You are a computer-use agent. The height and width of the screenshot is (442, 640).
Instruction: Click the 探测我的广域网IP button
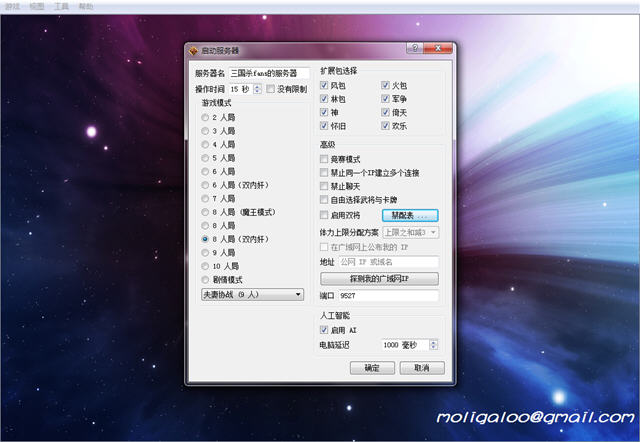pyautogui.click(x=379, y=279)
